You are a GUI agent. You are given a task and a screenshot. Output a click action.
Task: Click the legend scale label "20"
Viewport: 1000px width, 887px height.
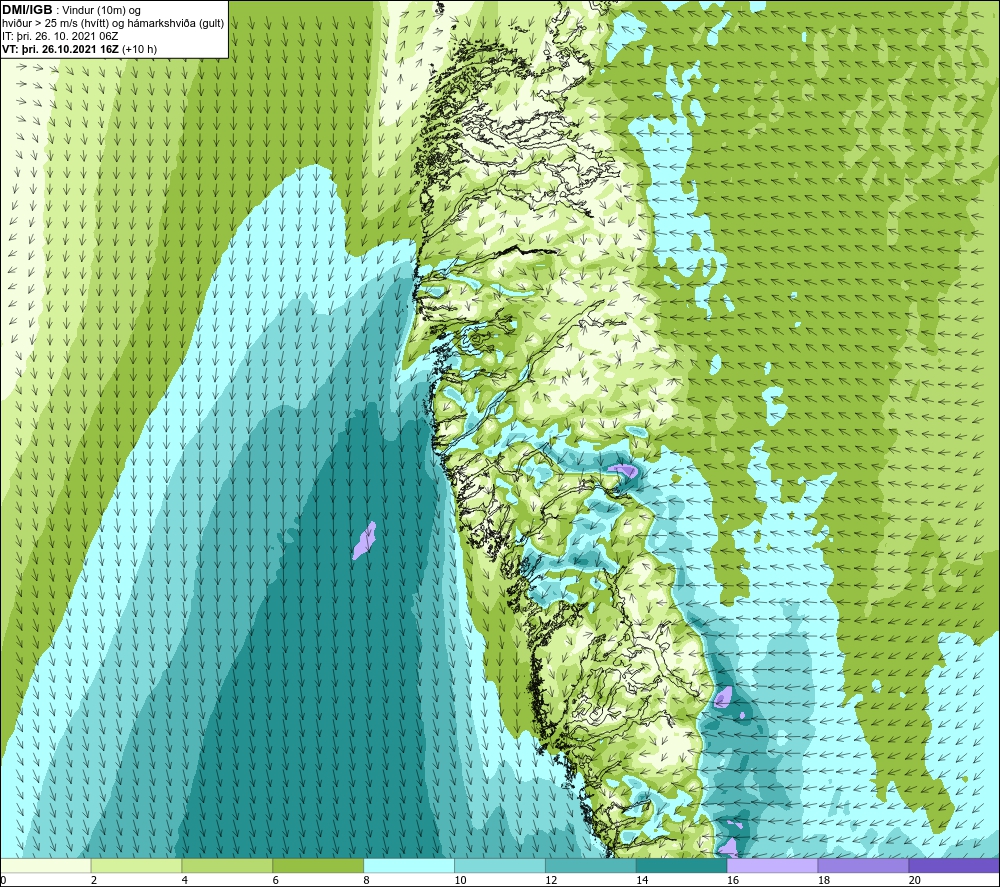coord(915,881)
